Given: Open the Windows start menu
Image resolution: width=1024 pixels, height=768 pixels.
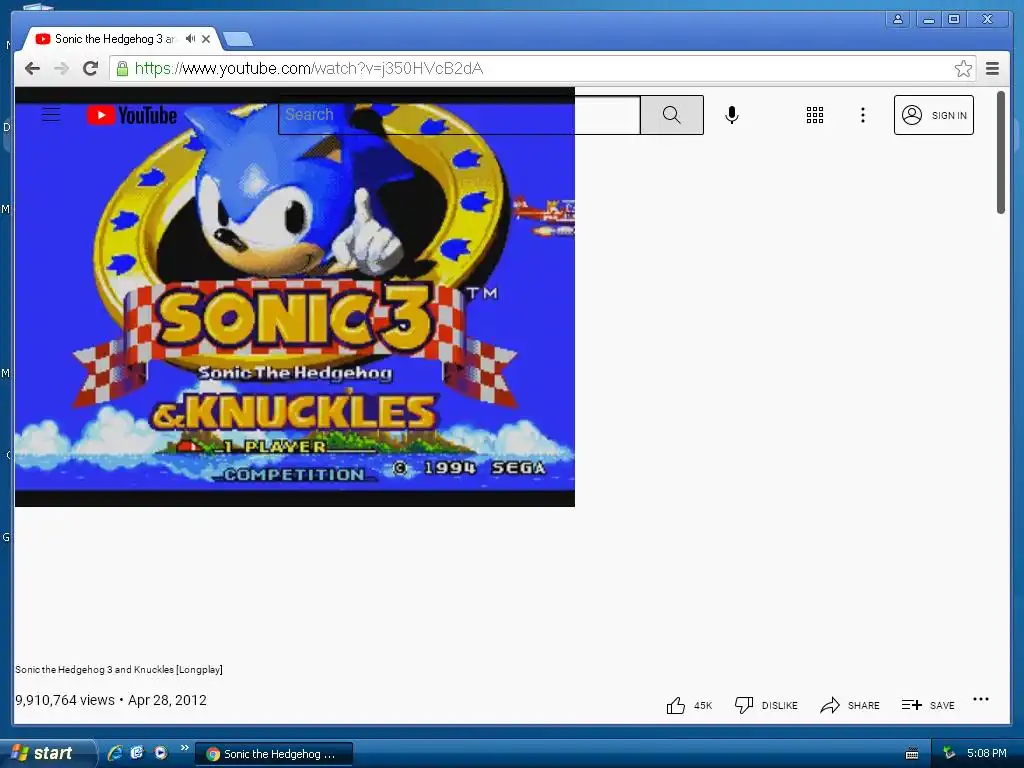Looking at the screenshot, I should tap(46, 753).
